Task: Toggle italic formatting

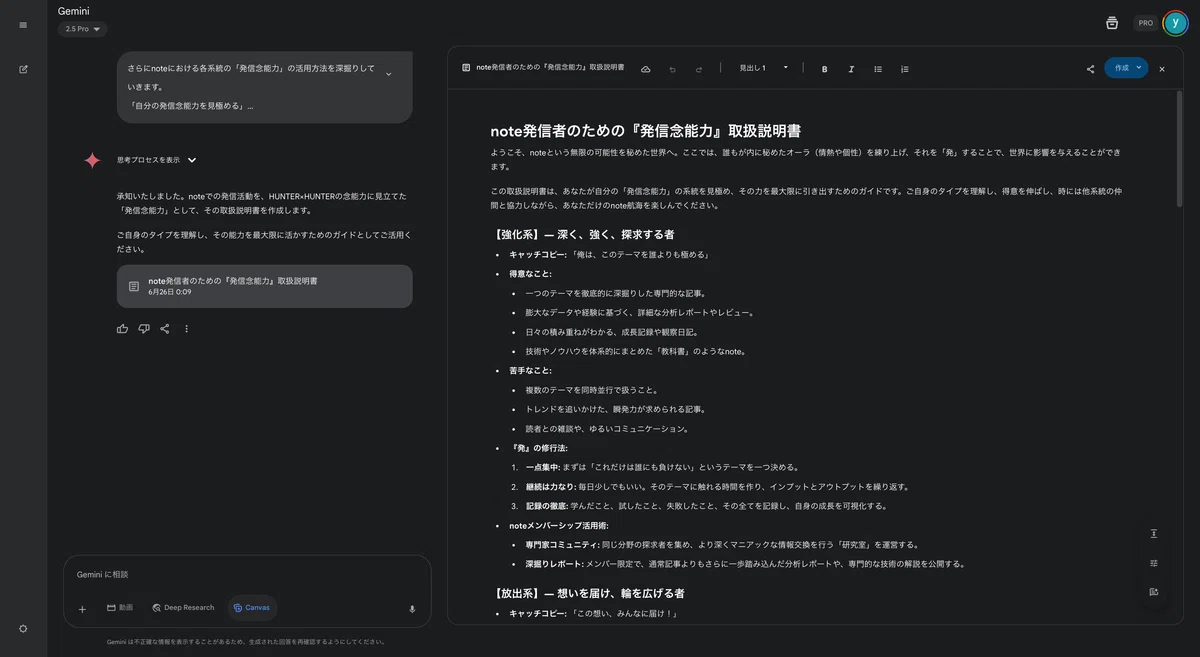Action: click(x=851, y=69)
